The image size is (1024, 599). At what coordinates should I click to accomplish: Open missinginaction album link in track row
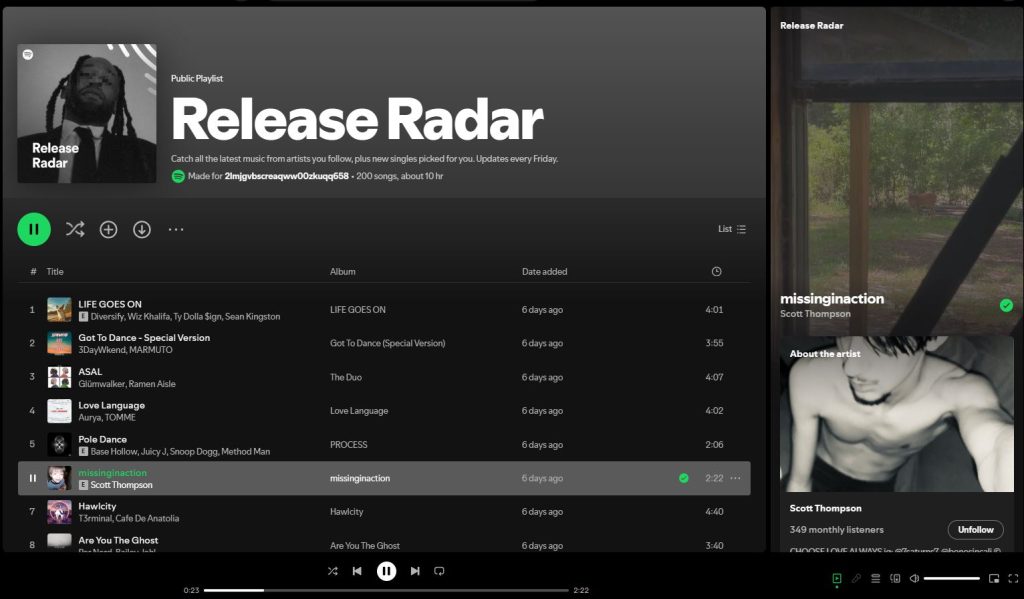[360, 478]
